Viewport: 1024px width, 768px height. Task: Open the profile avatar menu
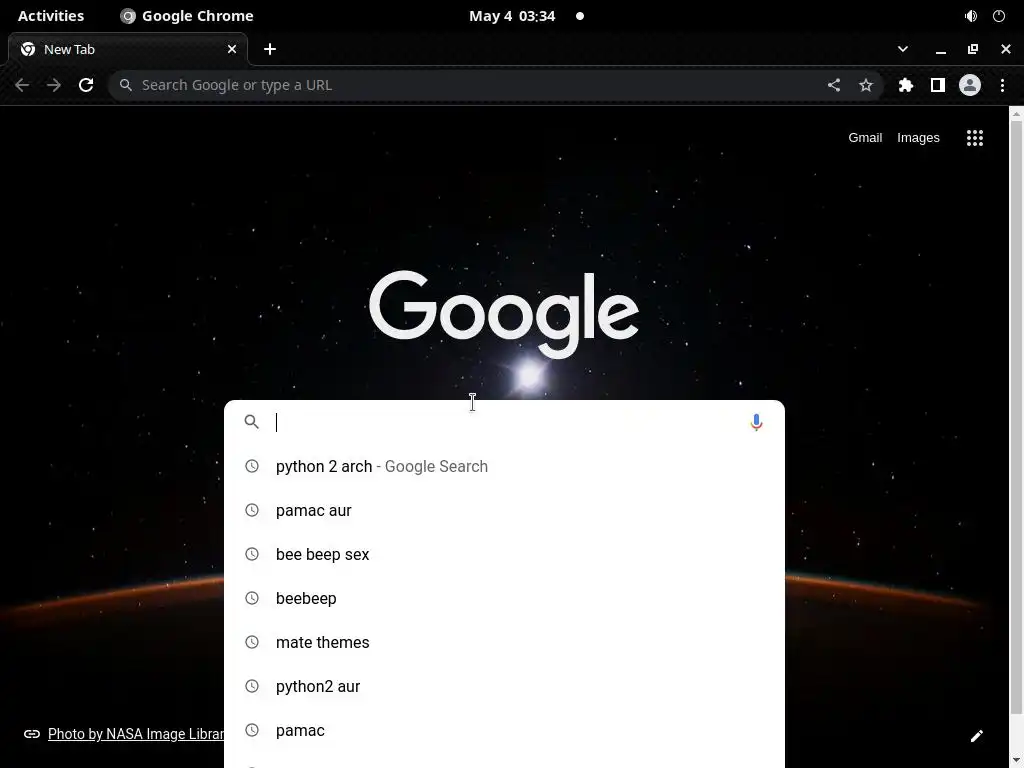(970, 85)
